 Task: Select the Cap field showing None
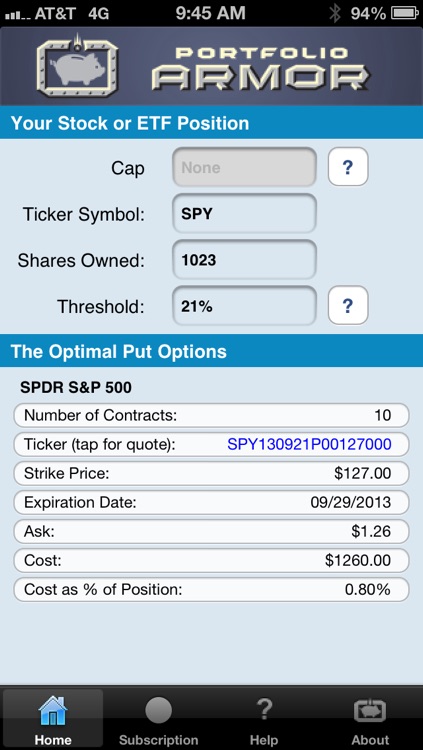click(x=244, y=166)
